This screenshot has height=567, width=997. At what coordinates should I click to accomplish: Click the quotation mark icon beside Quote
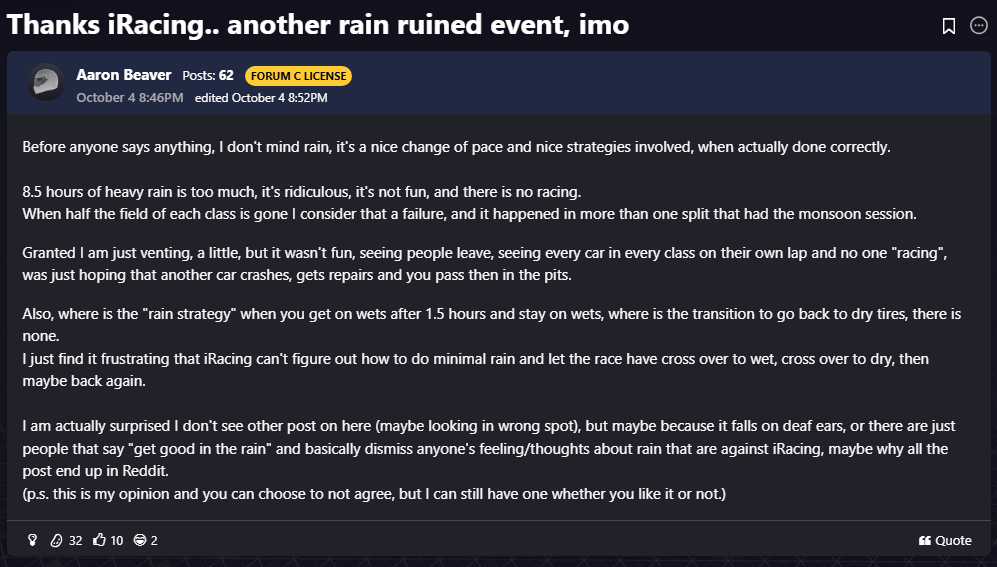tap(924, 540)
